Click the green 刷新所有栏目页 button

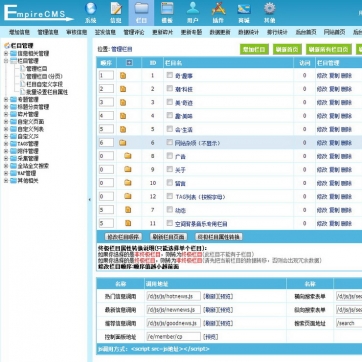(x=329, y=49)
